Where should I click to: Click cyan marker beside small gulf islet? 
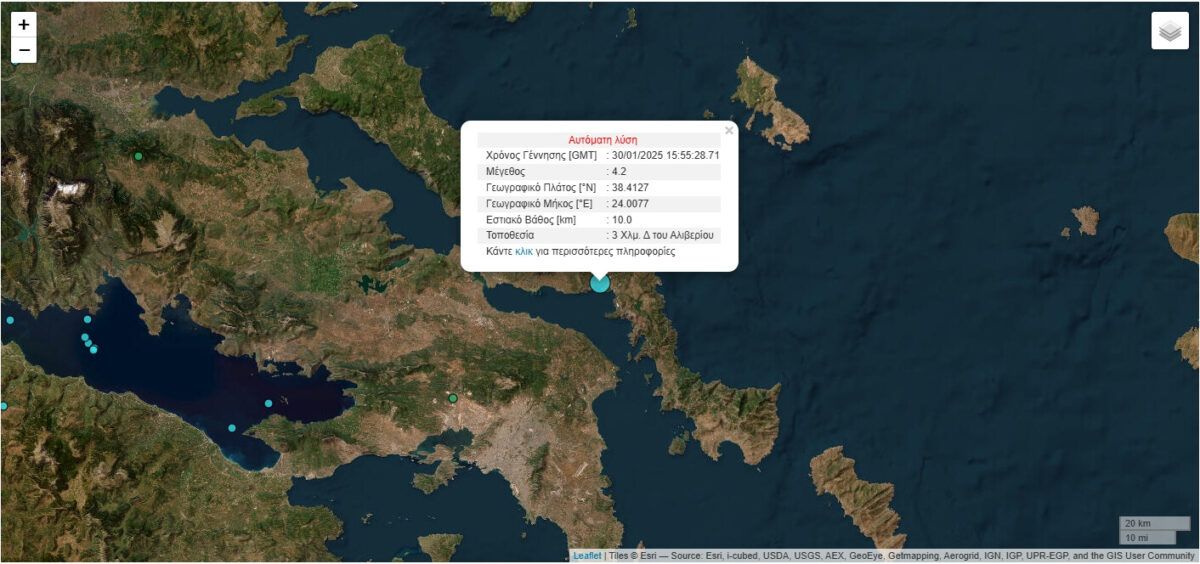pyautogui.click(x=268, y=403)
